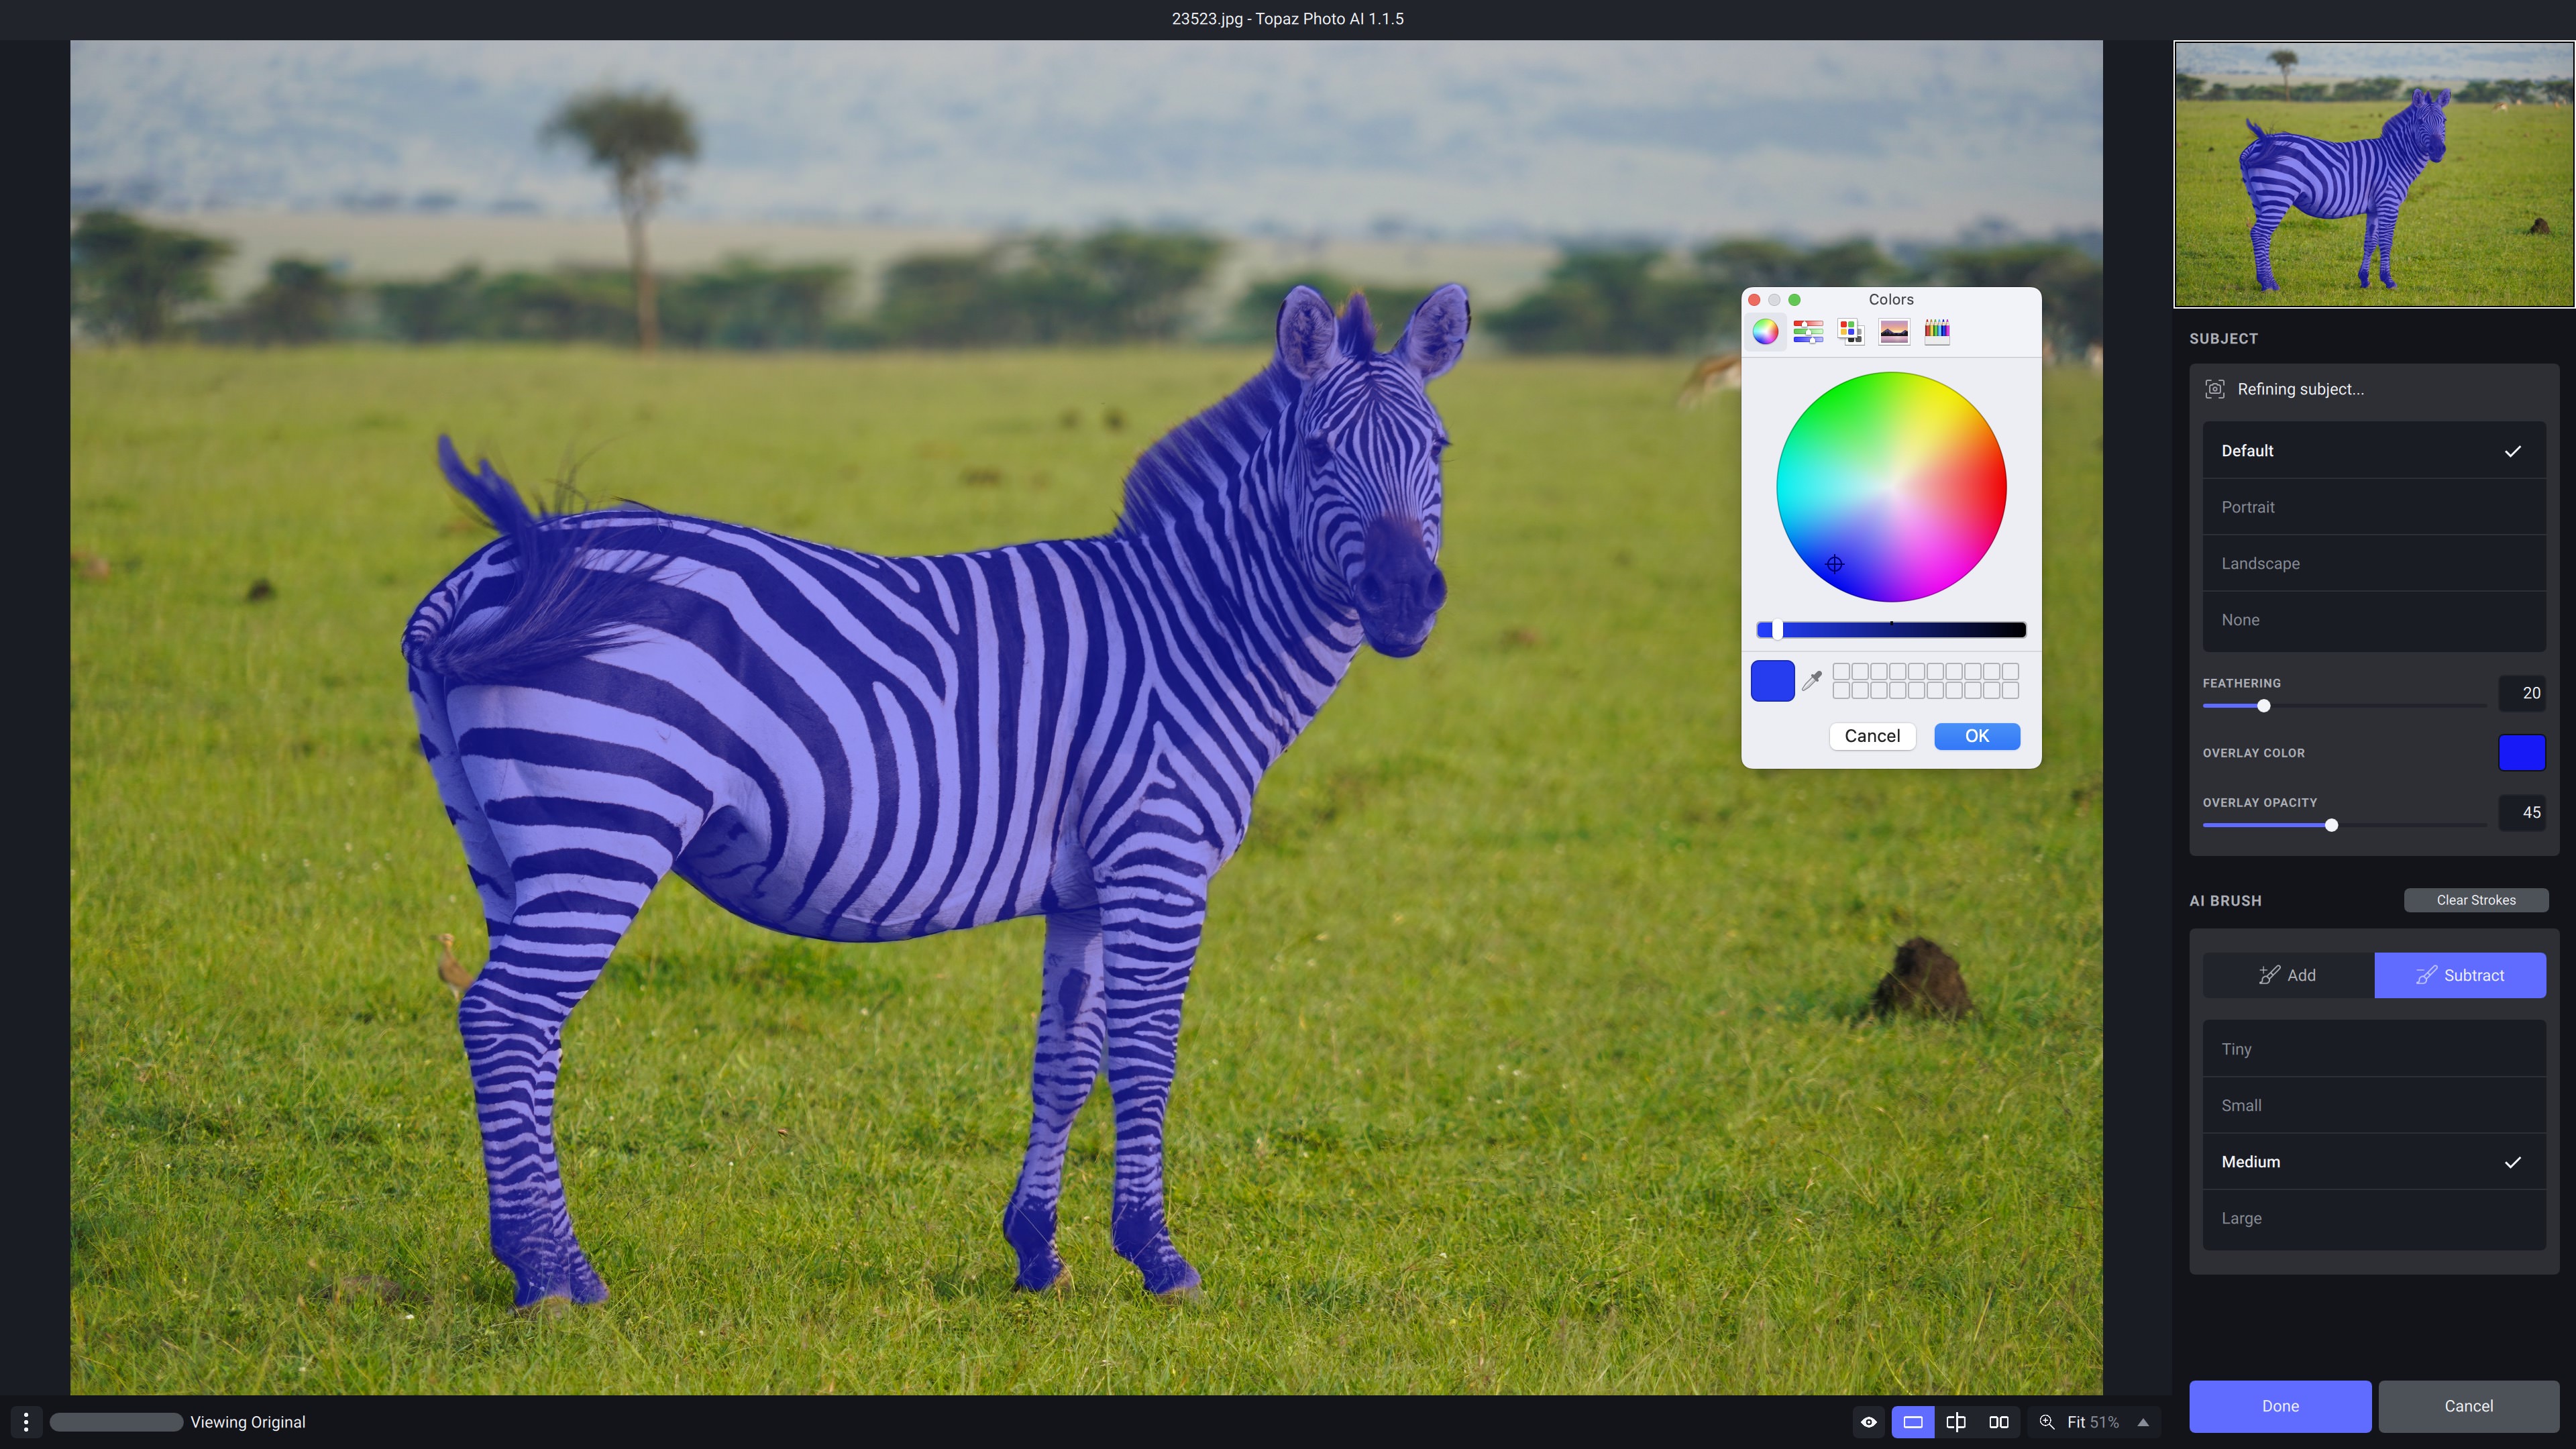Click OK in the Colors dialog
2576x1449 pixels.
point(1976,736)
